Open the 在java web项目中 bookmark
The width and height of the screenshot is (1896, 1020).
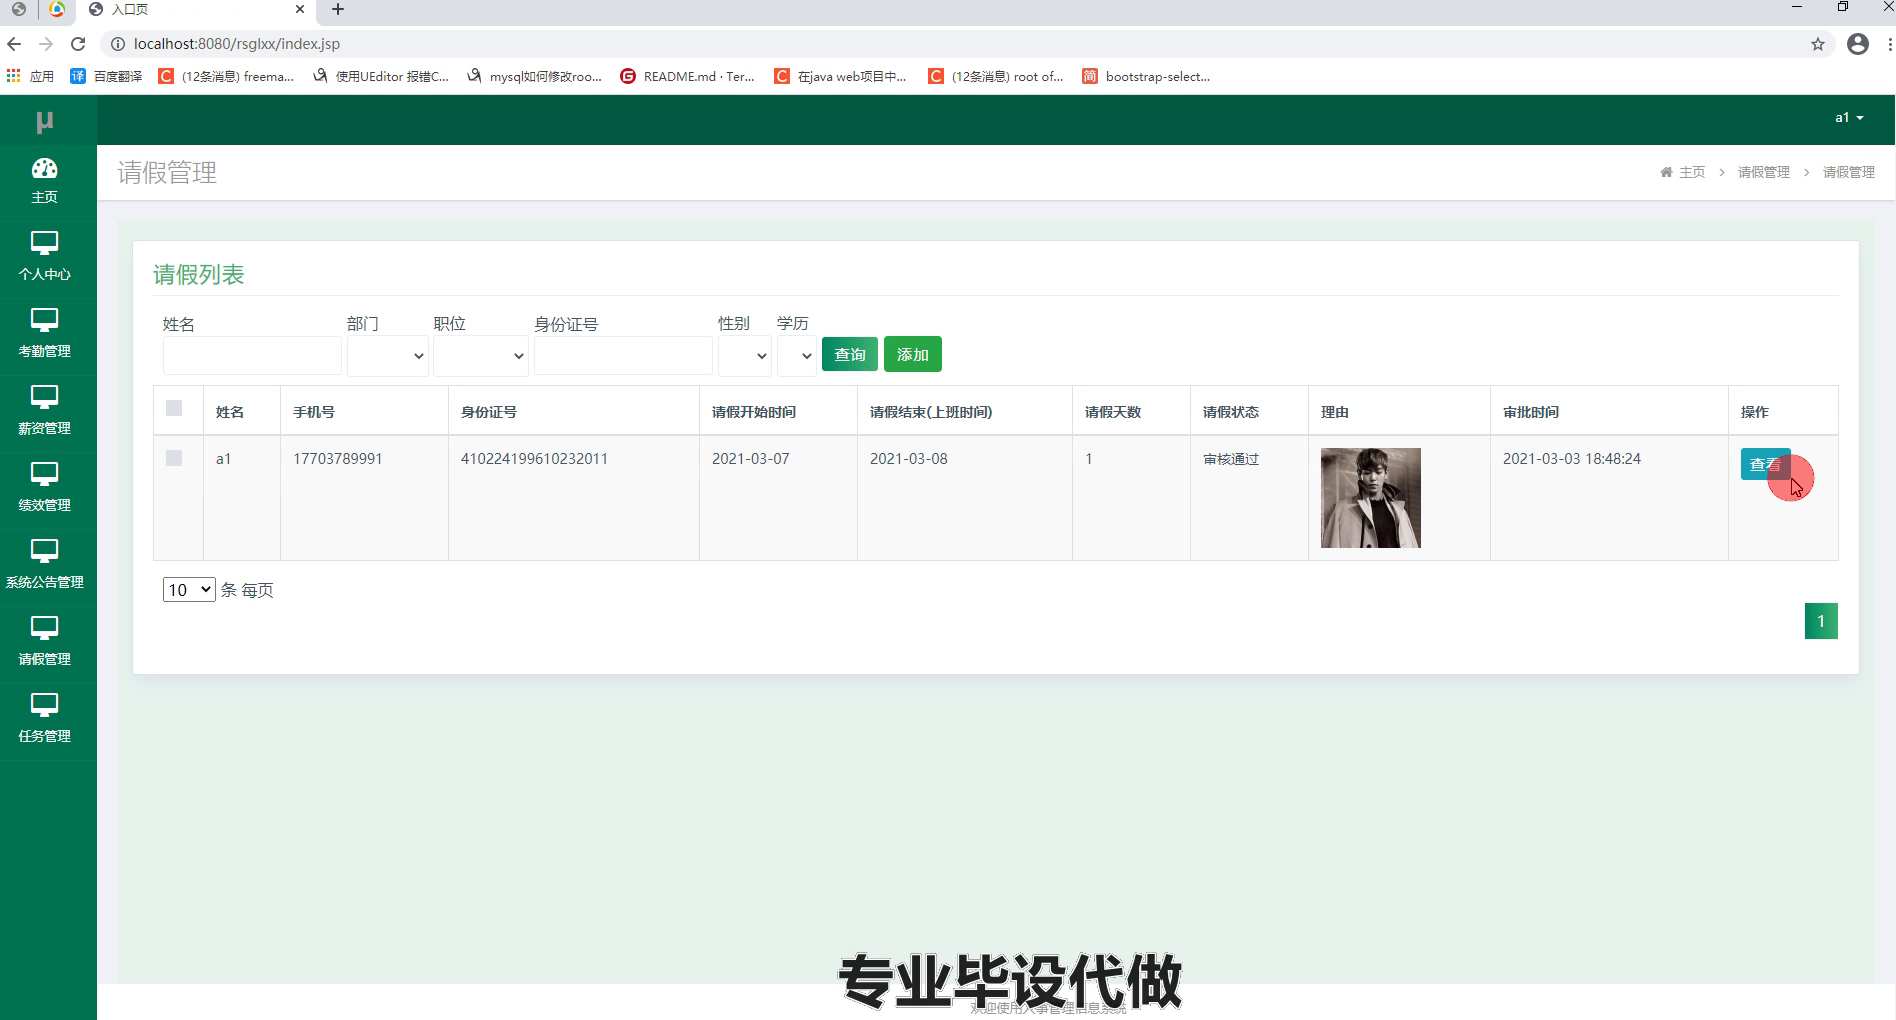[841, 76]
